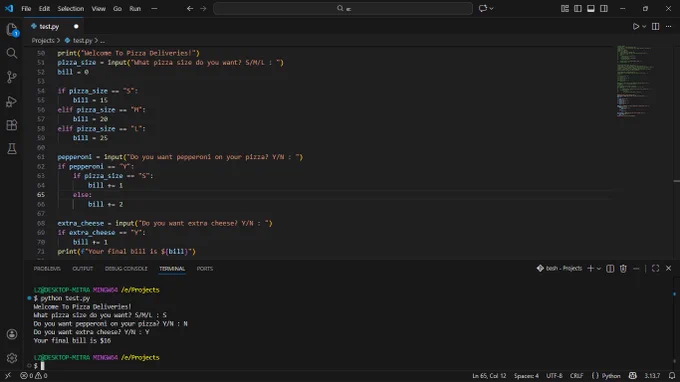Open the View menu

click(98, 8)
